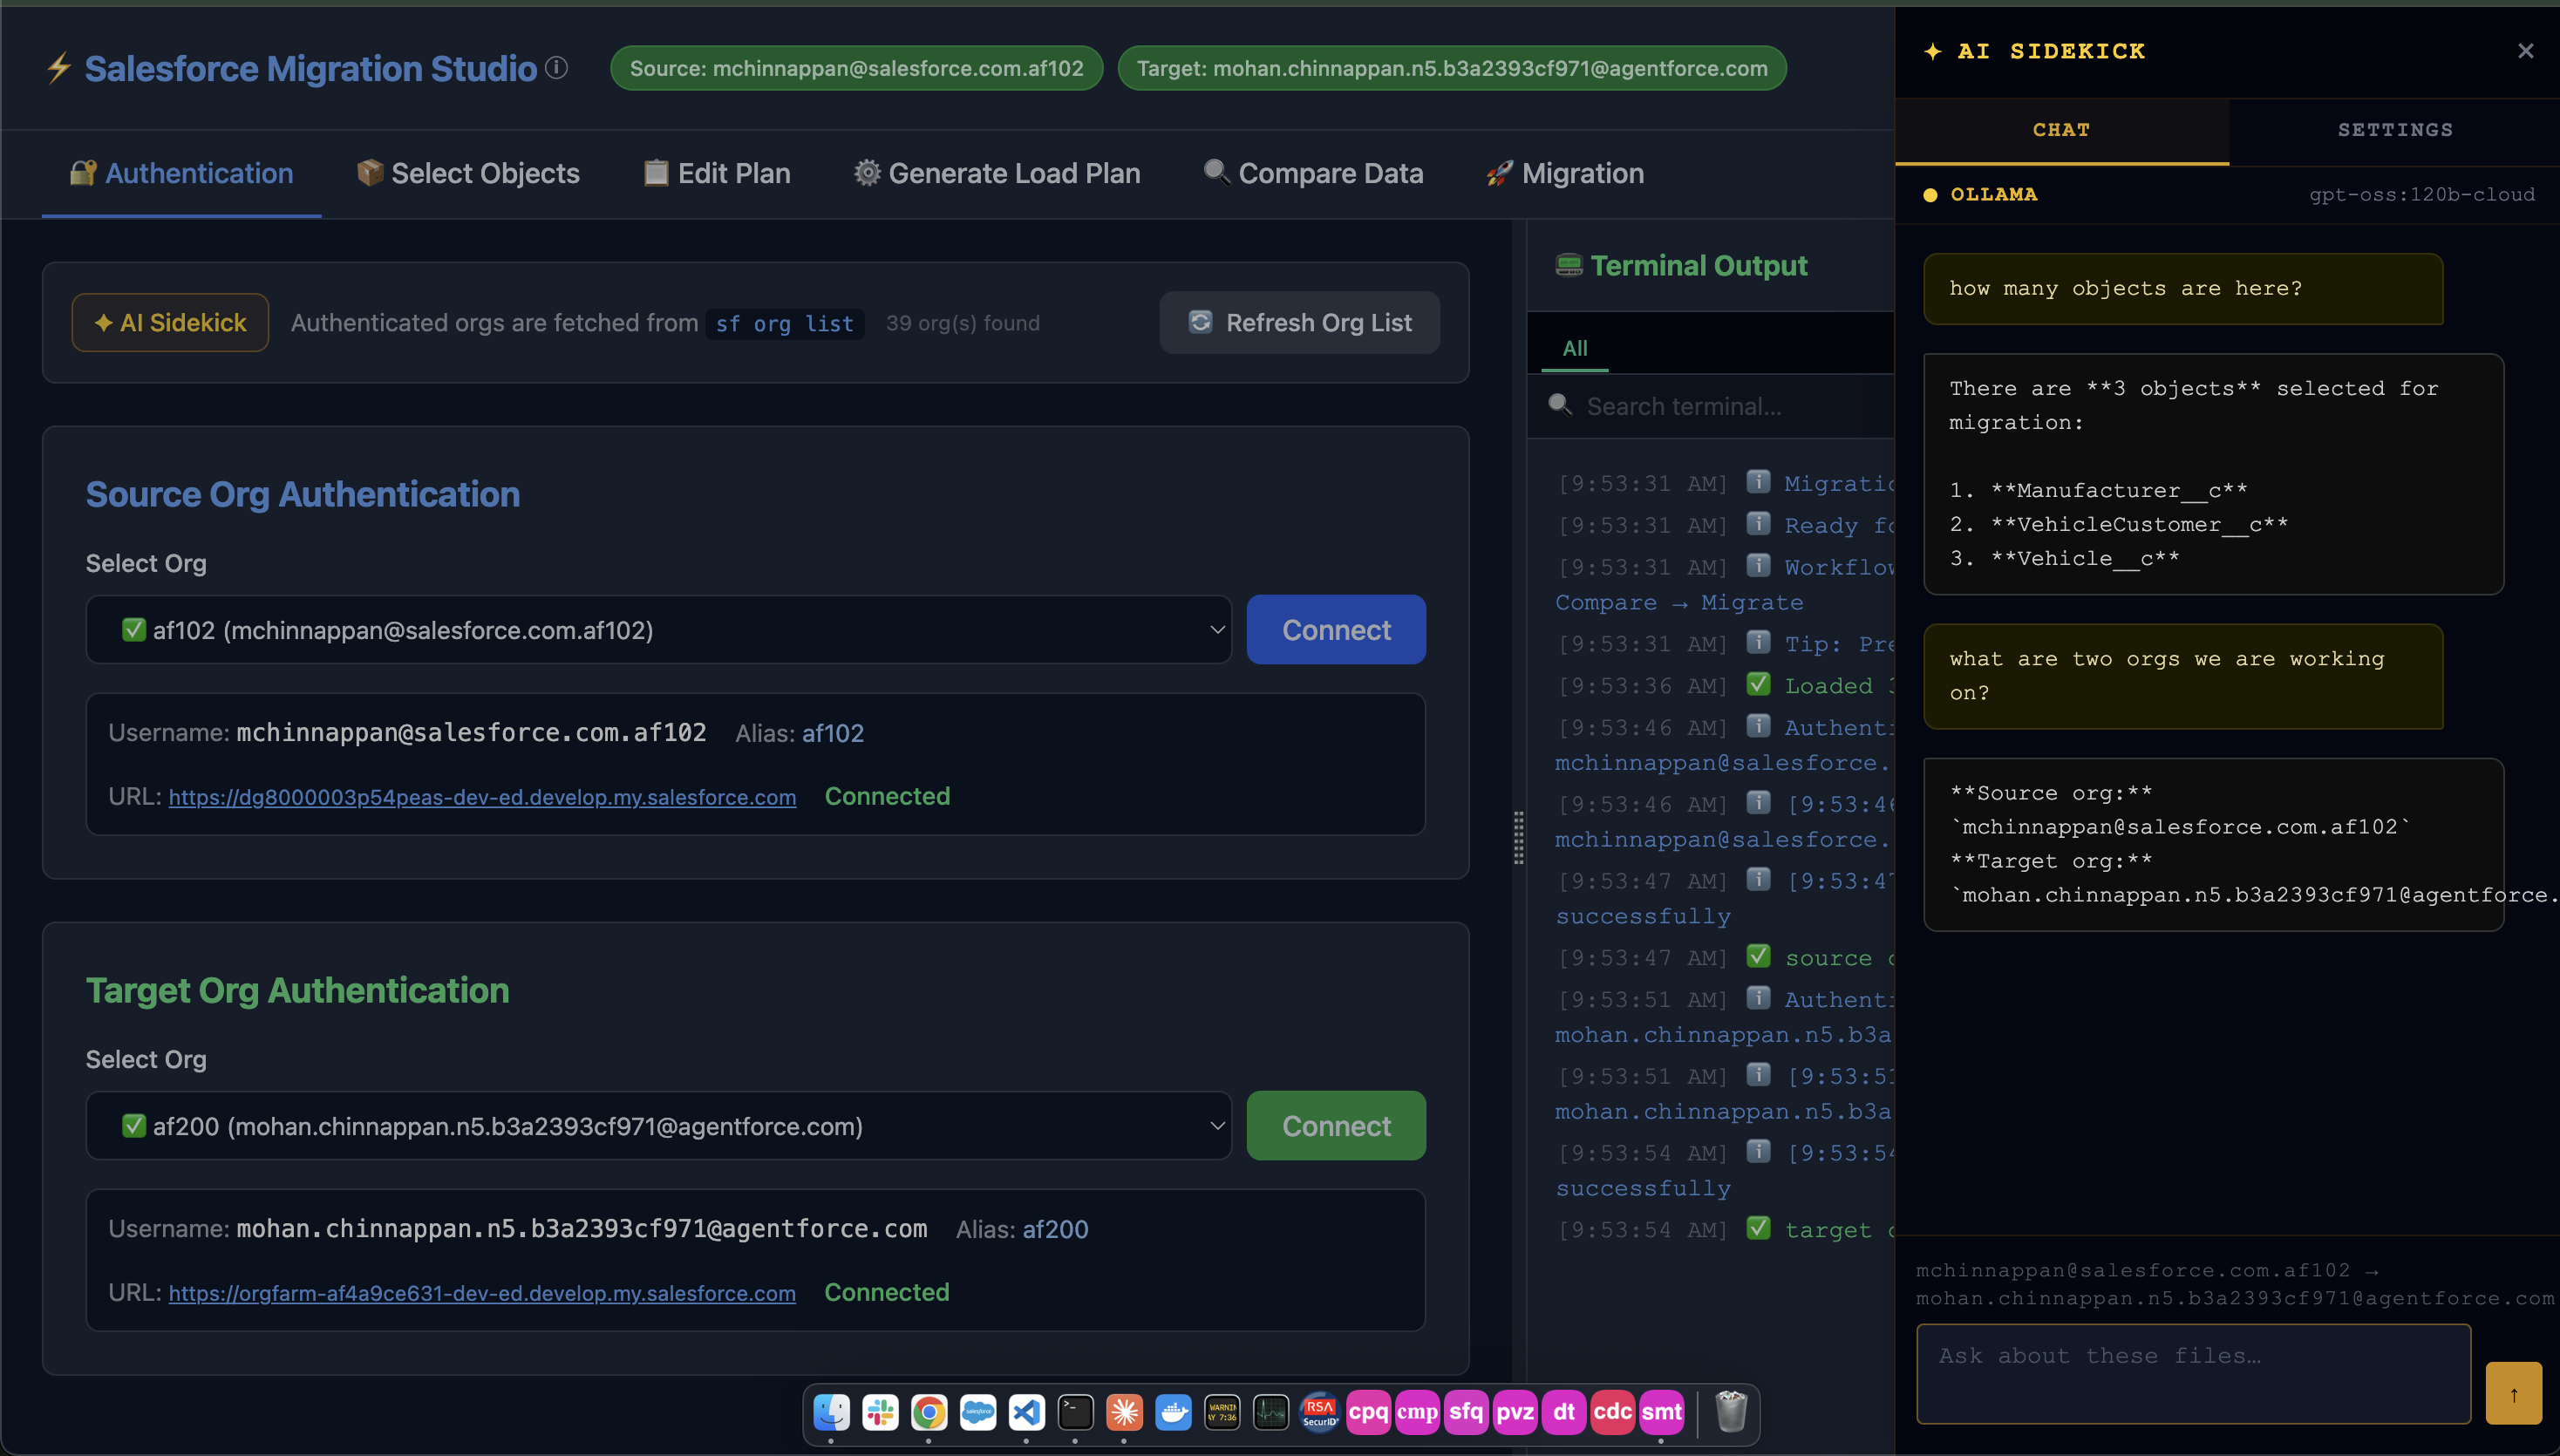The height and width of the screenshot is (1456, 2560).
Task: Click the af102 alias value
Action: [x=833, y=733]
